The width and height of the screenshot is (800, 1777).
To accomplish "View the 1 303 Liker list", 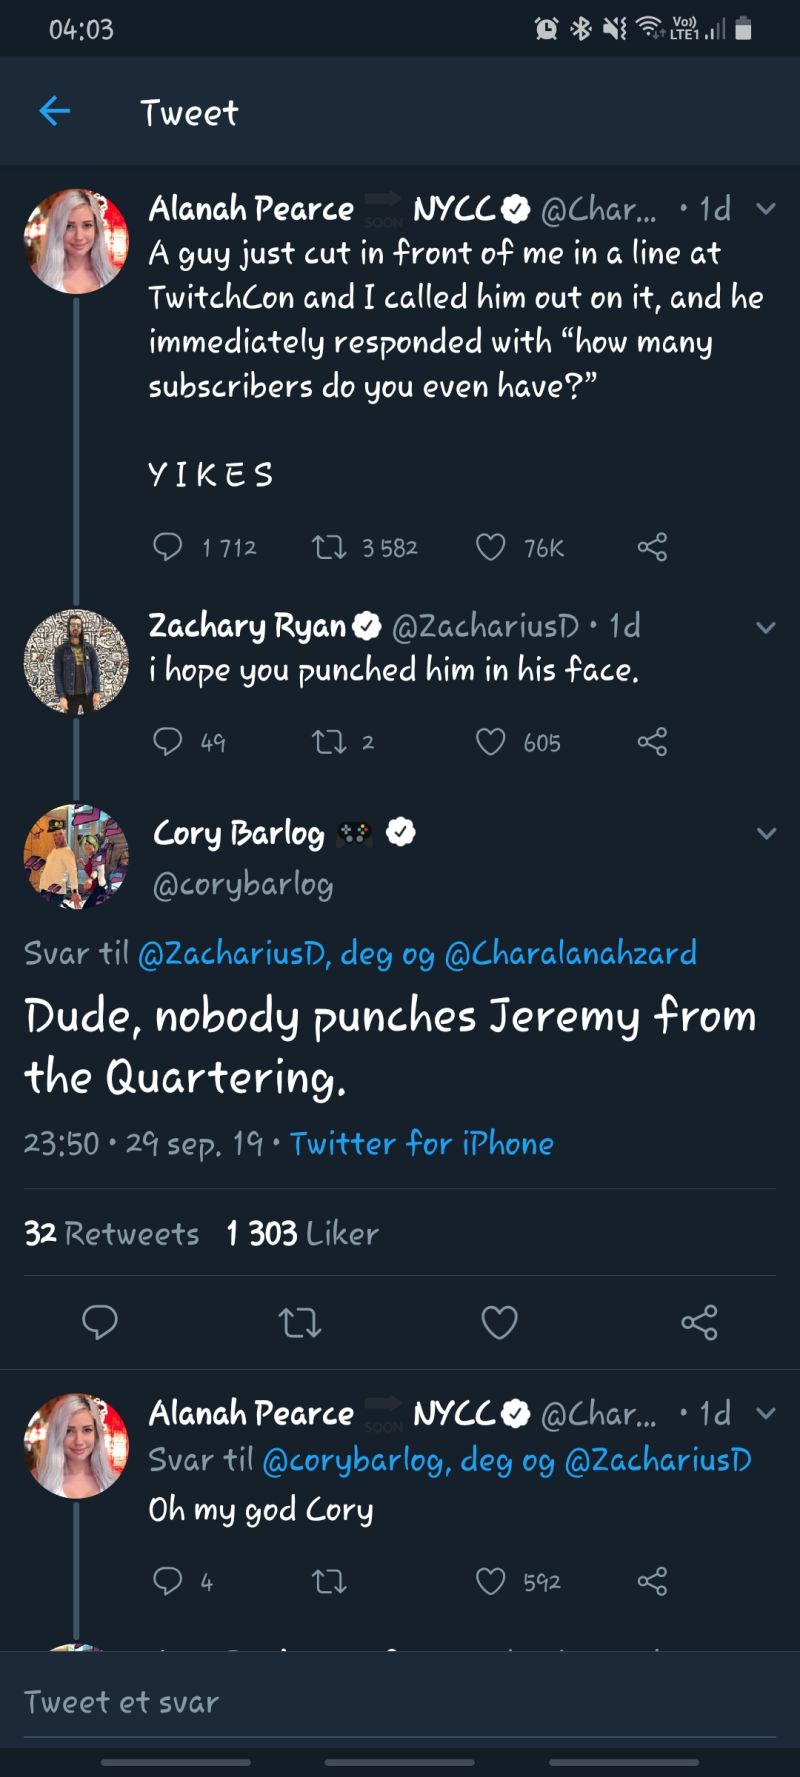I will click(302, 1233).
